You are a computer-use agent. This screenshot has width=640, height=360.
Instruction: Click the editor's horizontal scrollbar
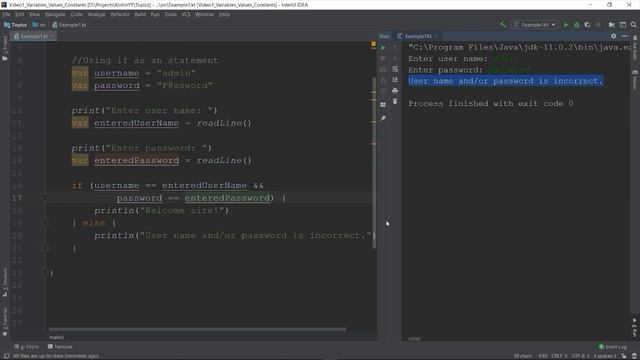coord(198,329)
